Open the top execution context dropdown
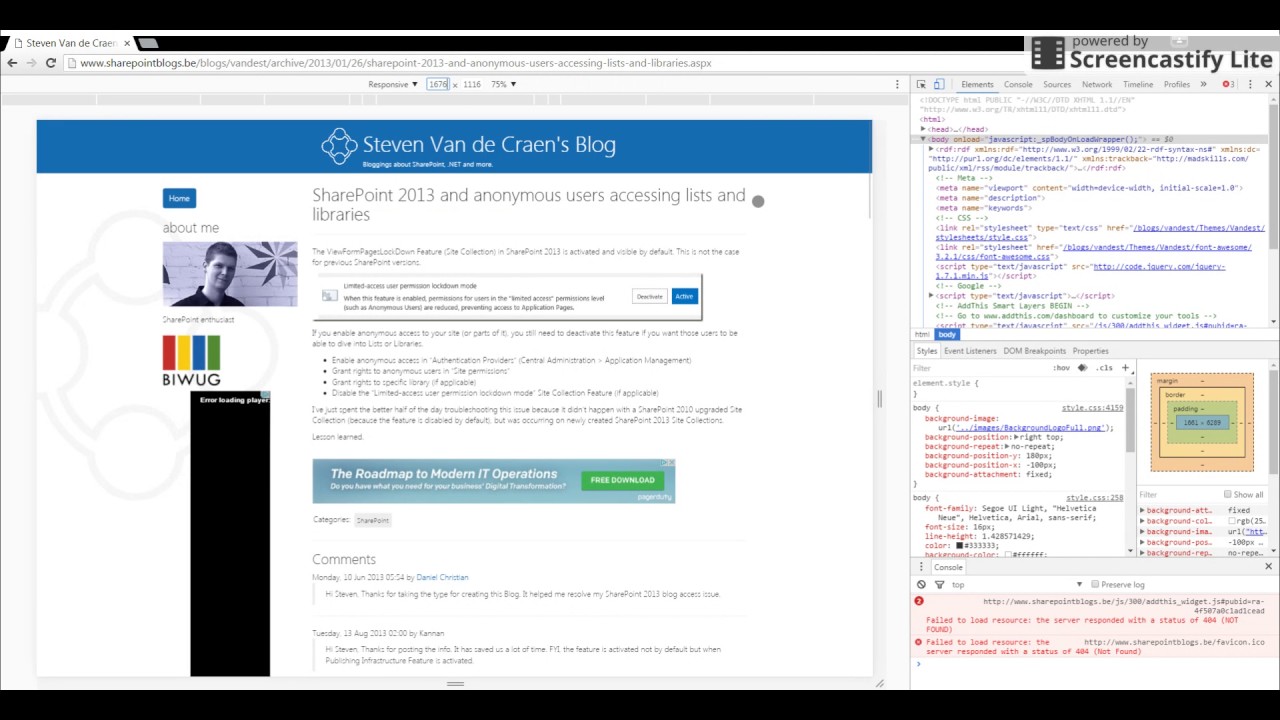1280x720 pixels. 1016,584
